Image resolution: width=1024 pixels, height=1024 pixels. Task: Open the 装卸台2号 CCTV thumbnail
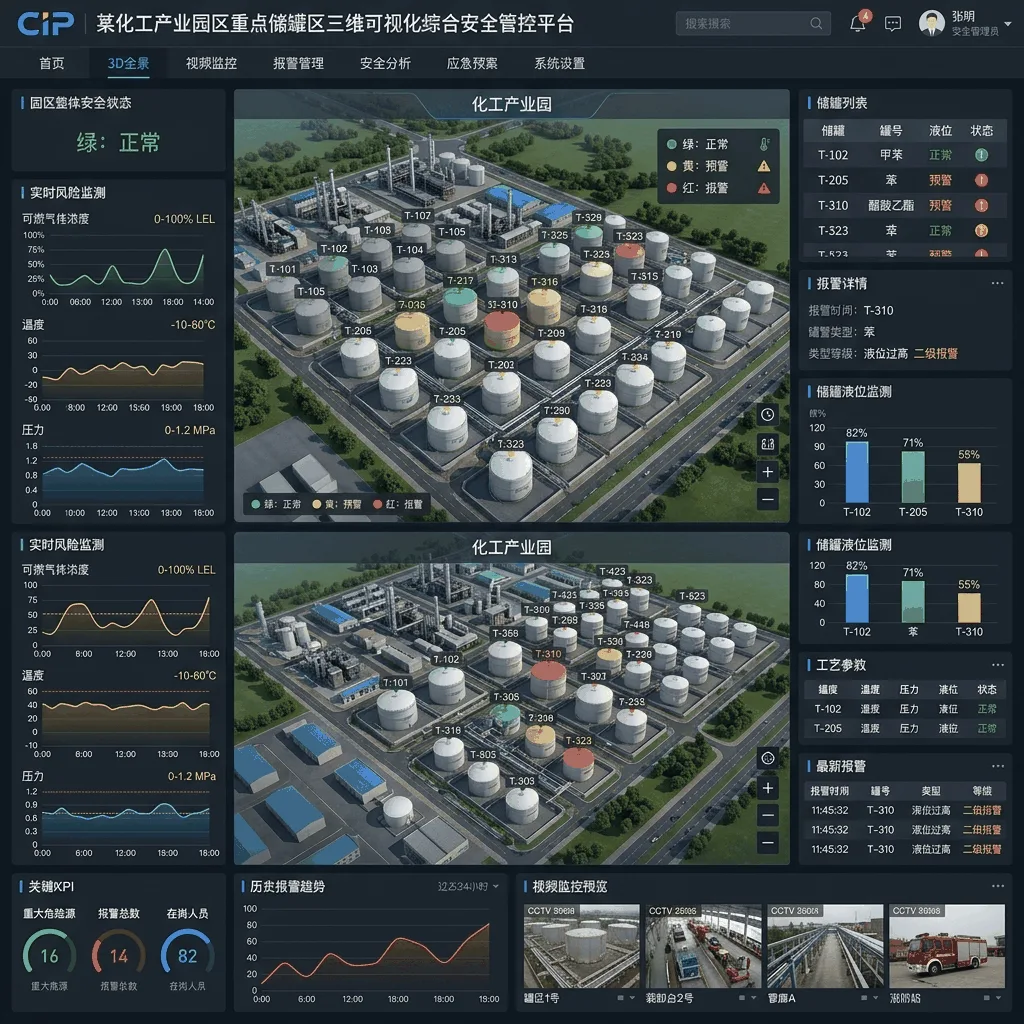[703, 946]
